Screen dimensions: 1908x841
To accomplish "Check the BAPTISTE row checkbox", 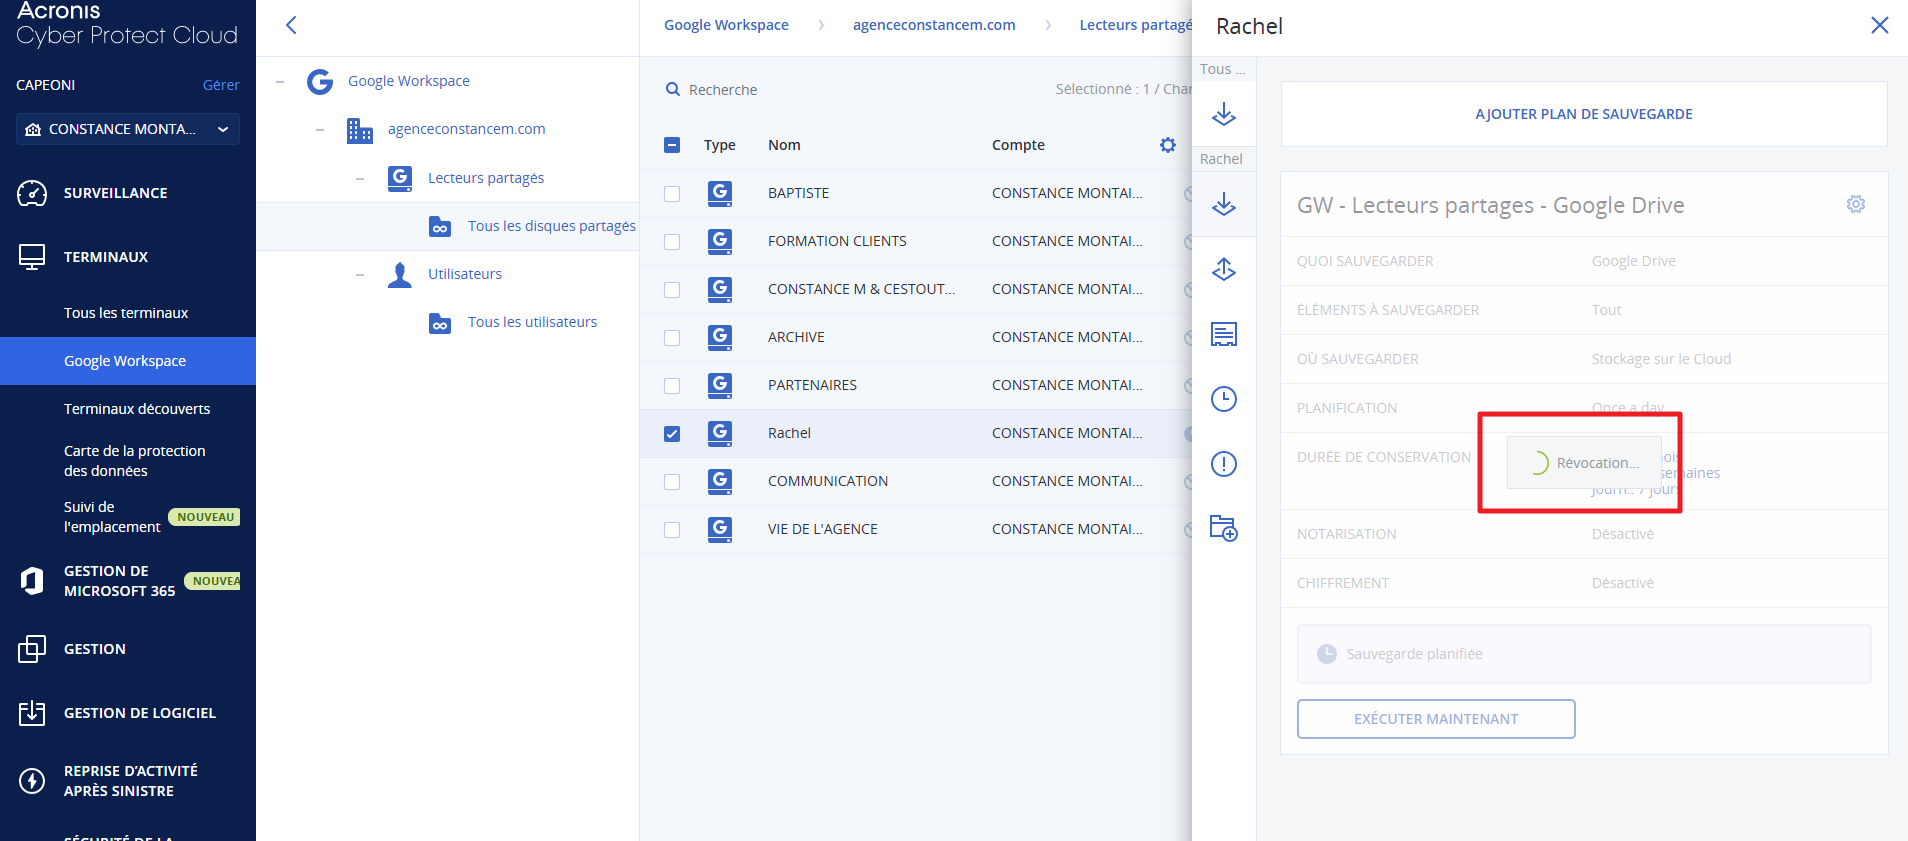I will 672,194.
